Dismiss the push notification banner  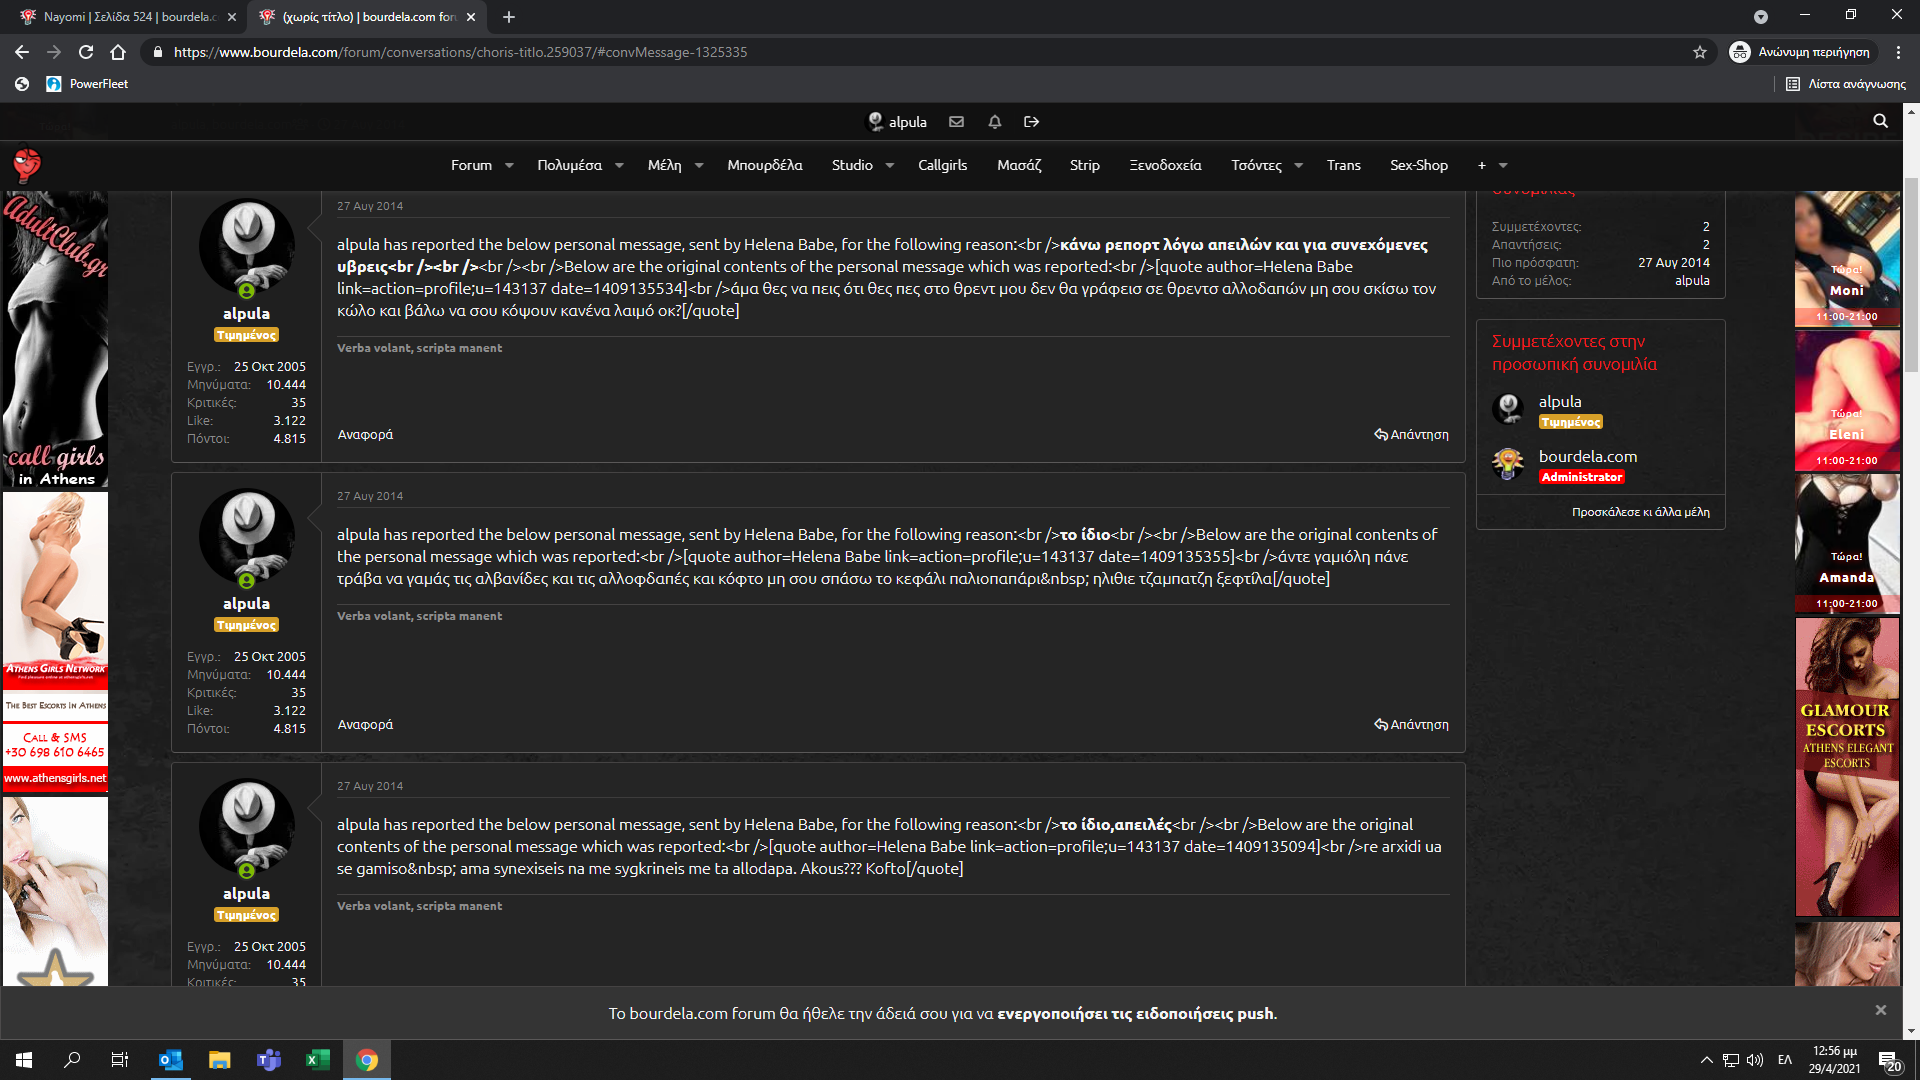tap(1880, 1010)
